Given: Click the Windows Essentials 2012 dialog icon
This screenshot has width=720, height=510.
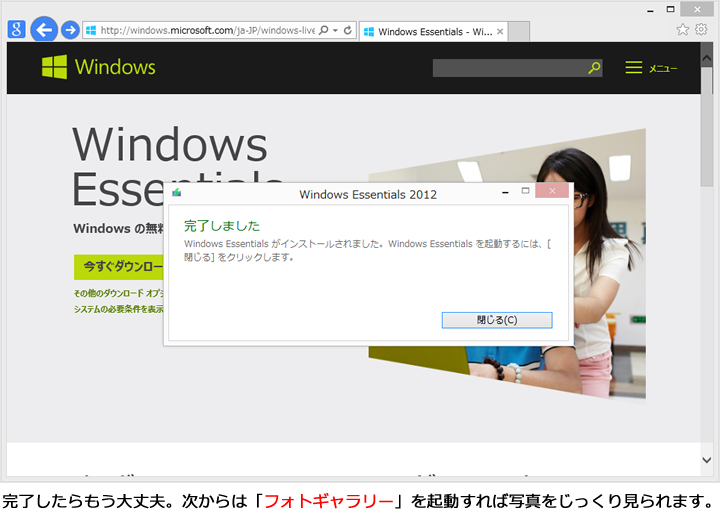Looking at the screenshot, I should [177, 193].
